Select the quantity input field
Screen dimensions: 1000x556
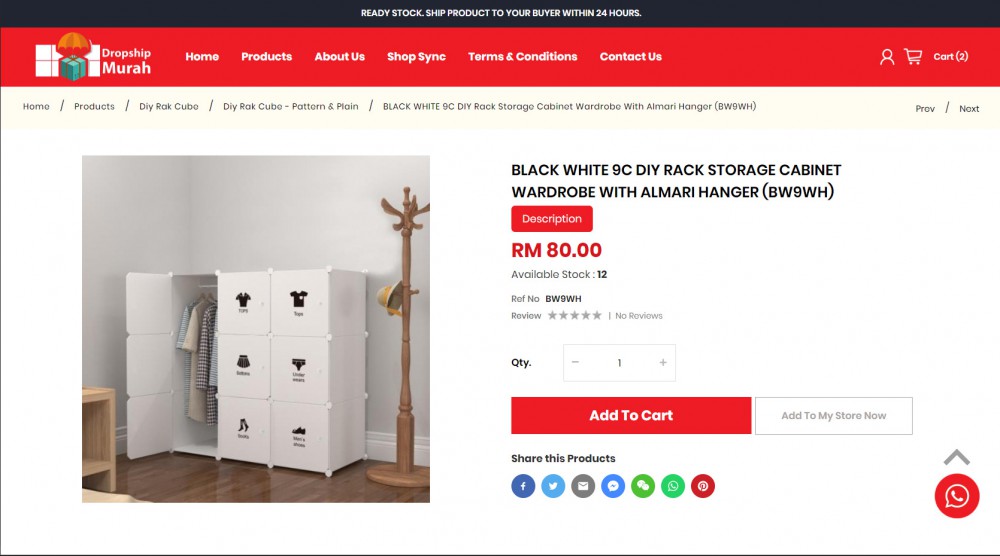(619, 362)
